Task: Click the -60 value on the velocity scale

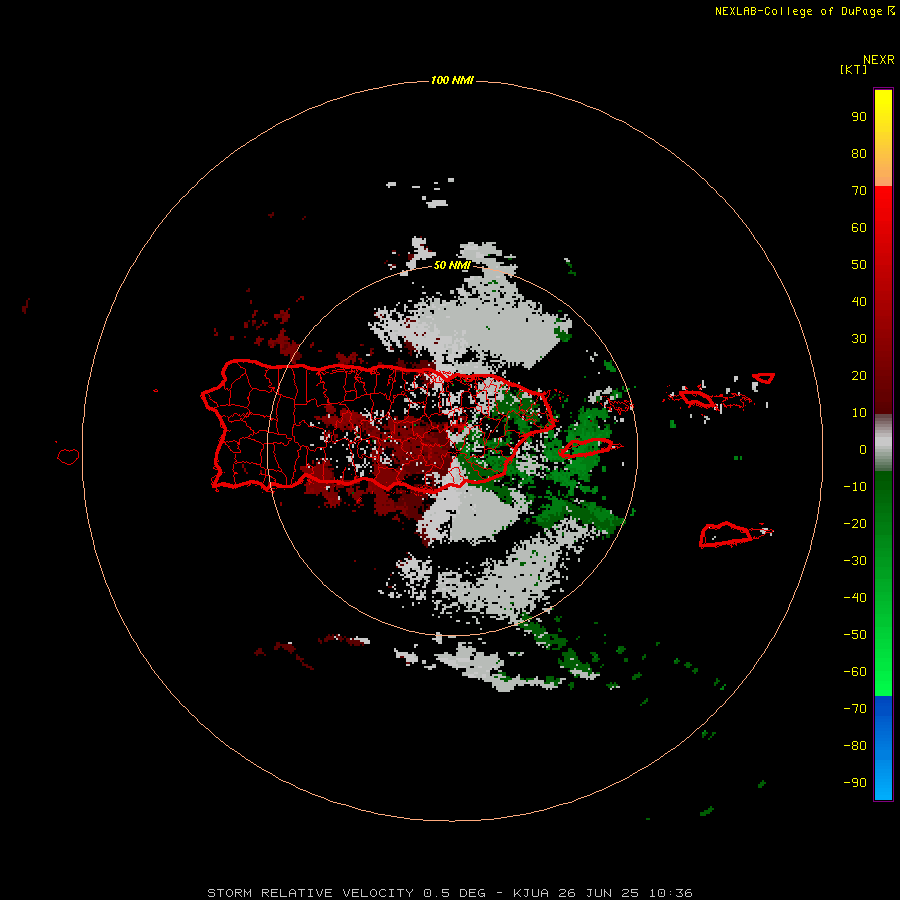Action: click(855, 672)
